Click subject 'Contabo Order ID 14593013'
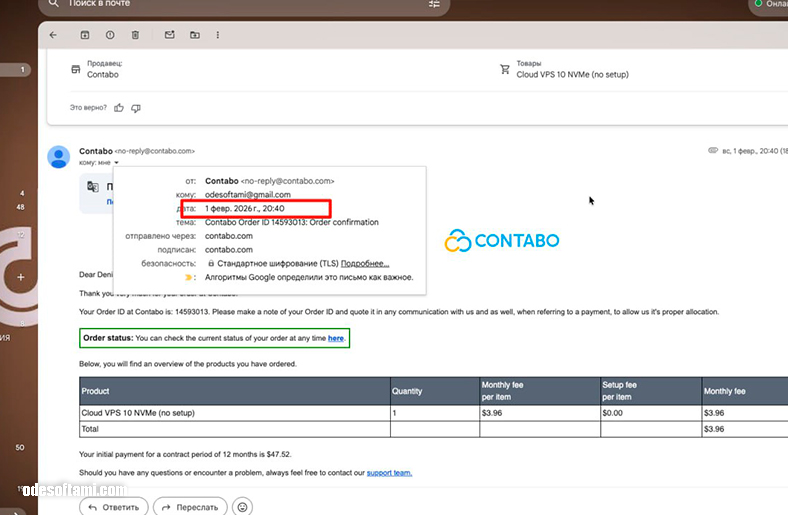 (291, 222)
